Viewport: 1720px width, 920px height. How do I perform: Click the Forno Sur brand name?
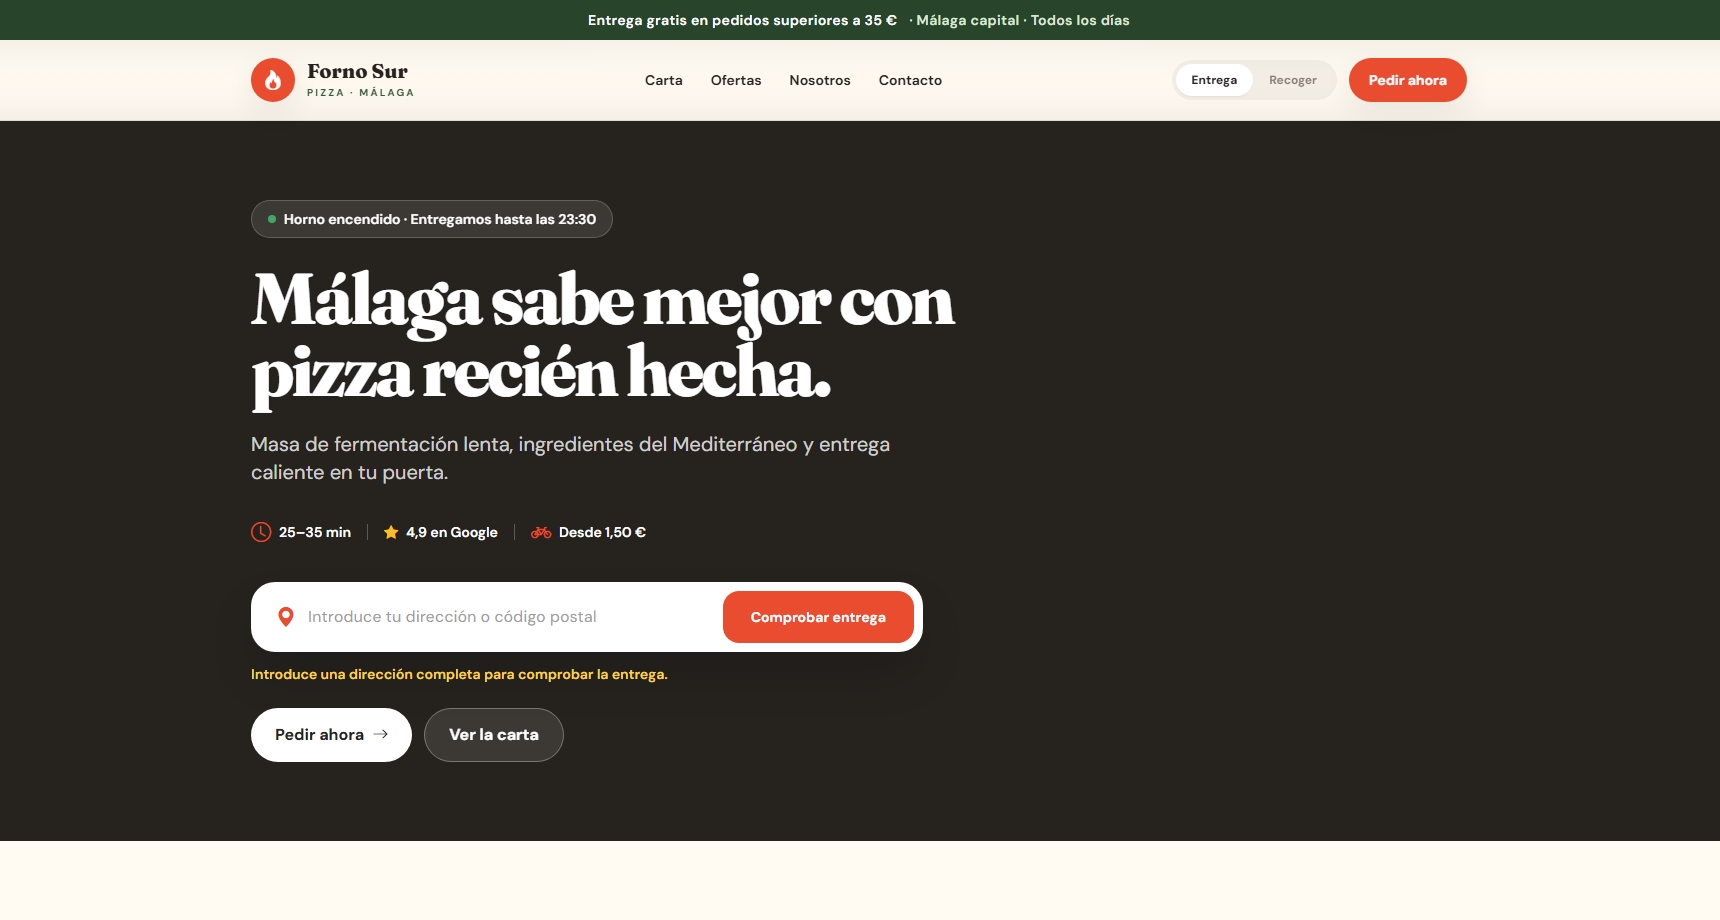point(357,71)
